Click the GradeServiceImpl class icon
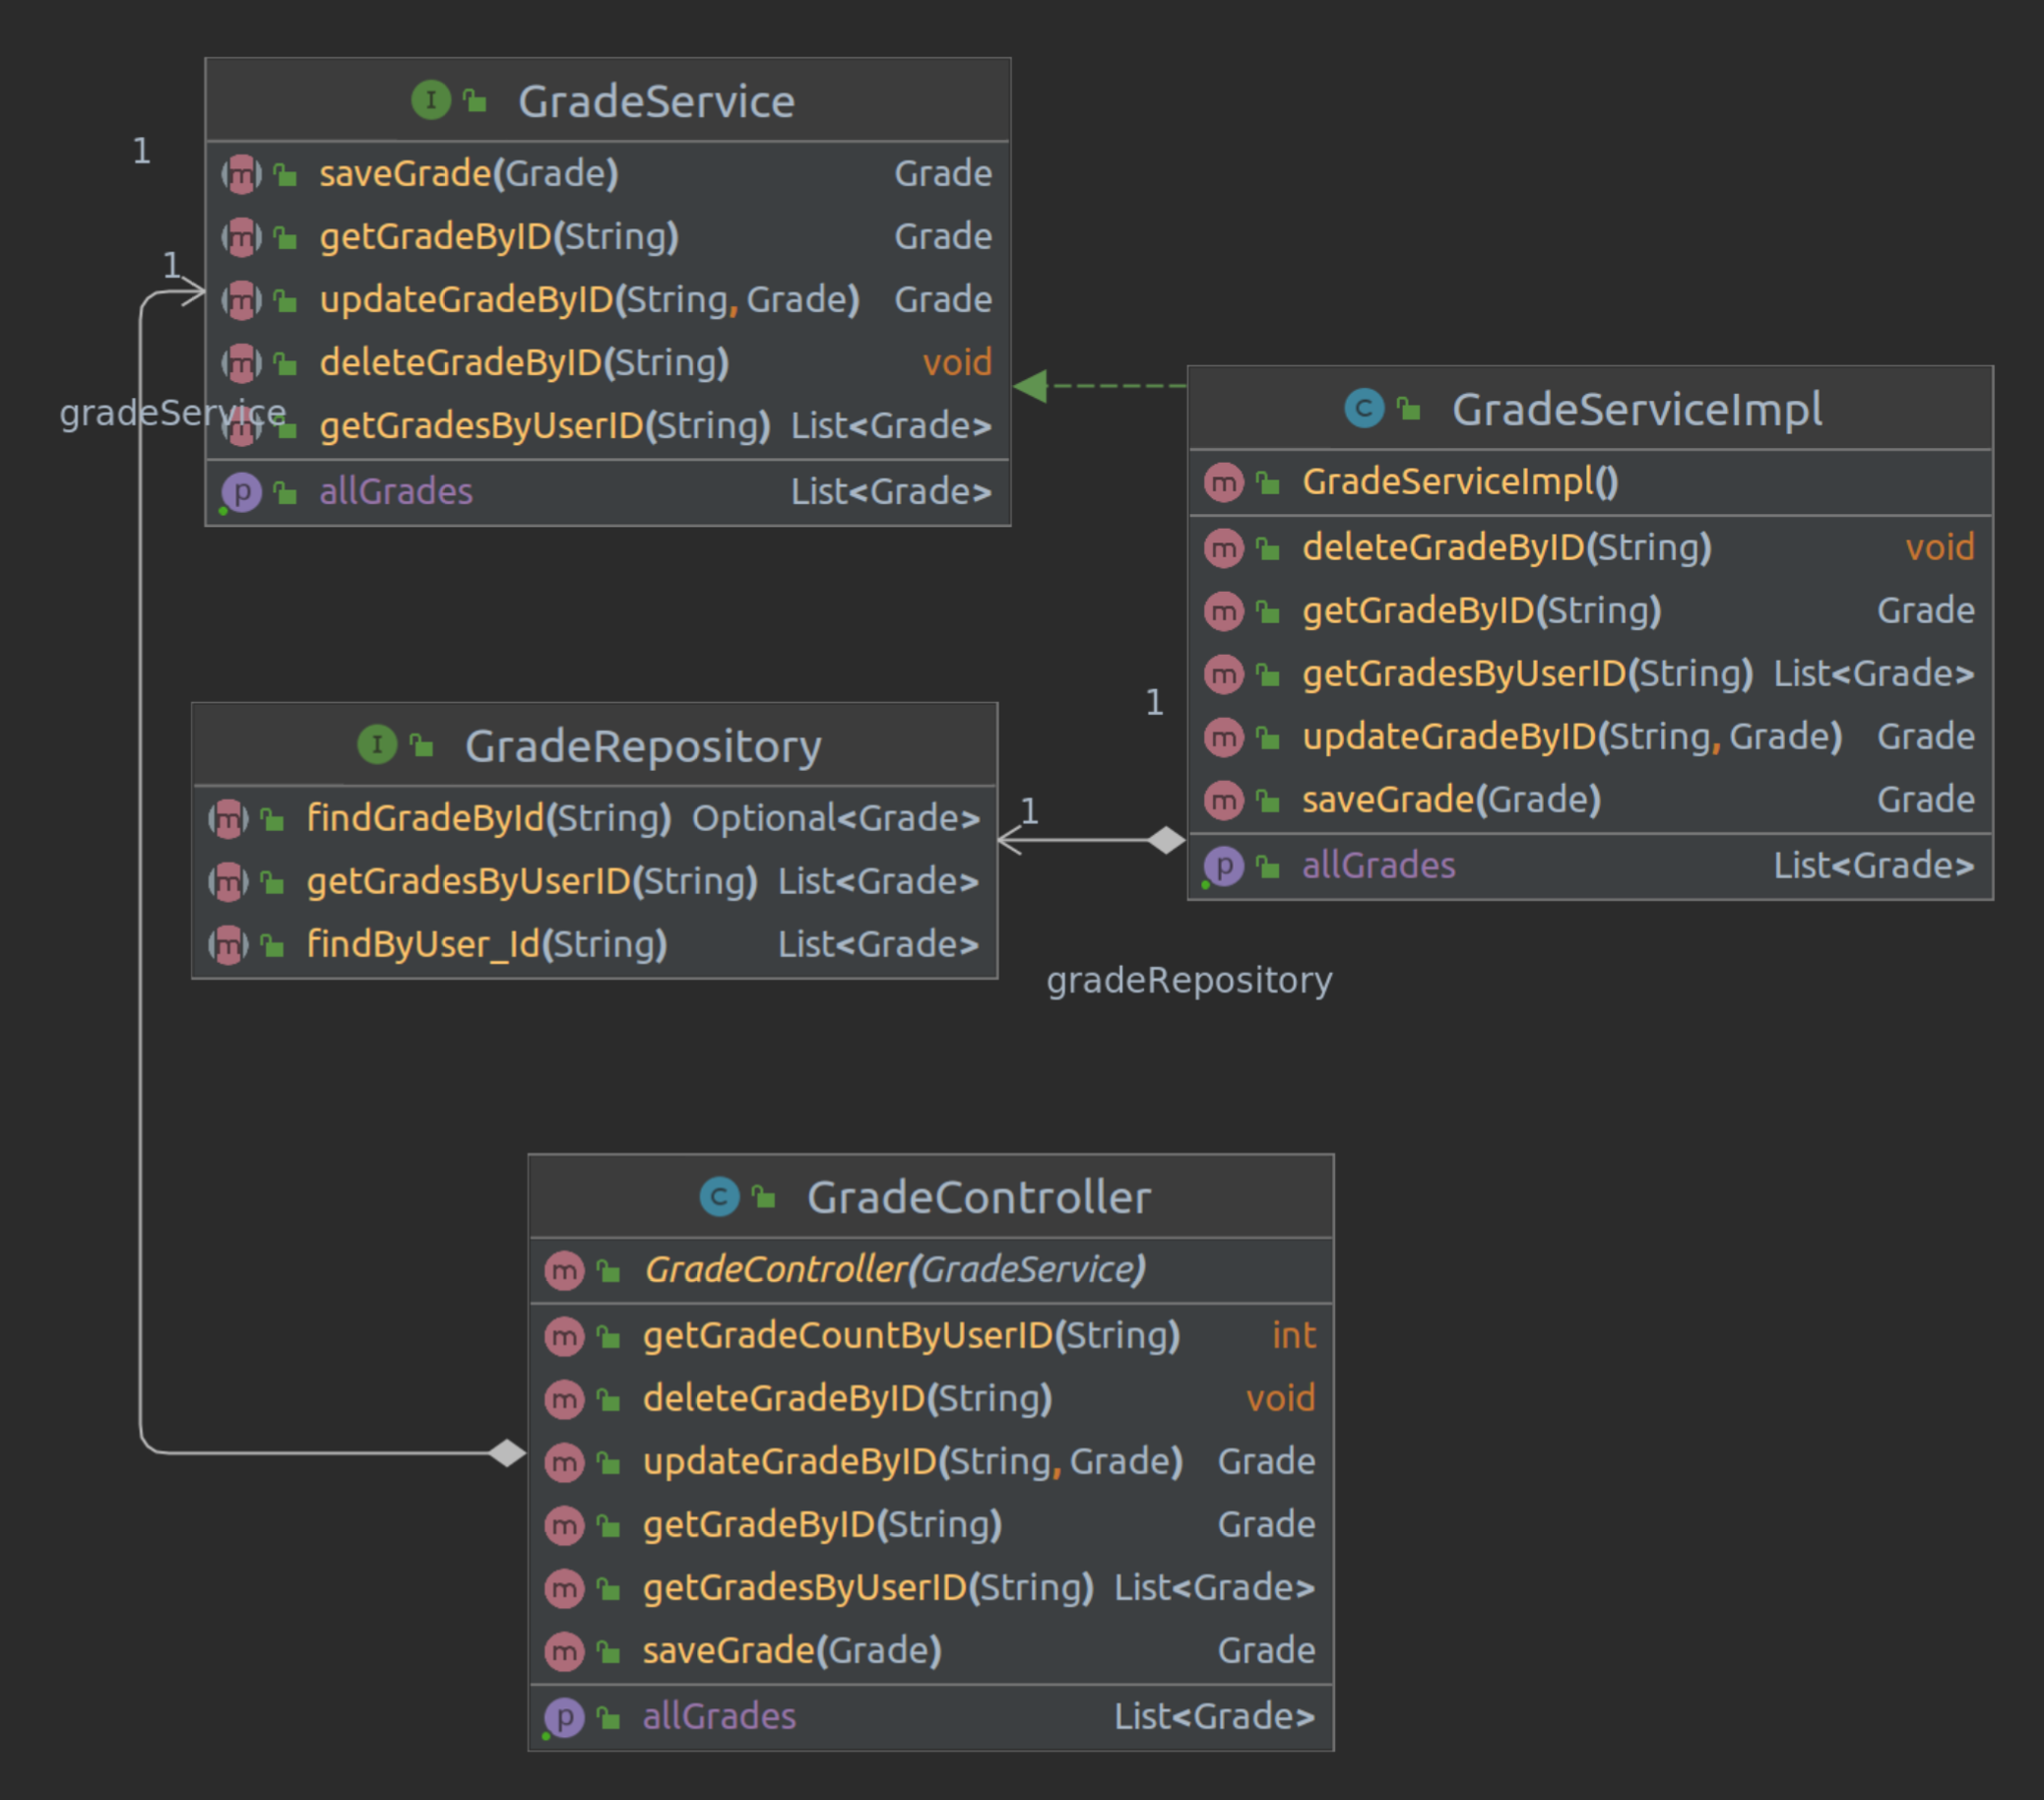The width and height of the screenshot is (2044, 1800). tap(1364, 408)
